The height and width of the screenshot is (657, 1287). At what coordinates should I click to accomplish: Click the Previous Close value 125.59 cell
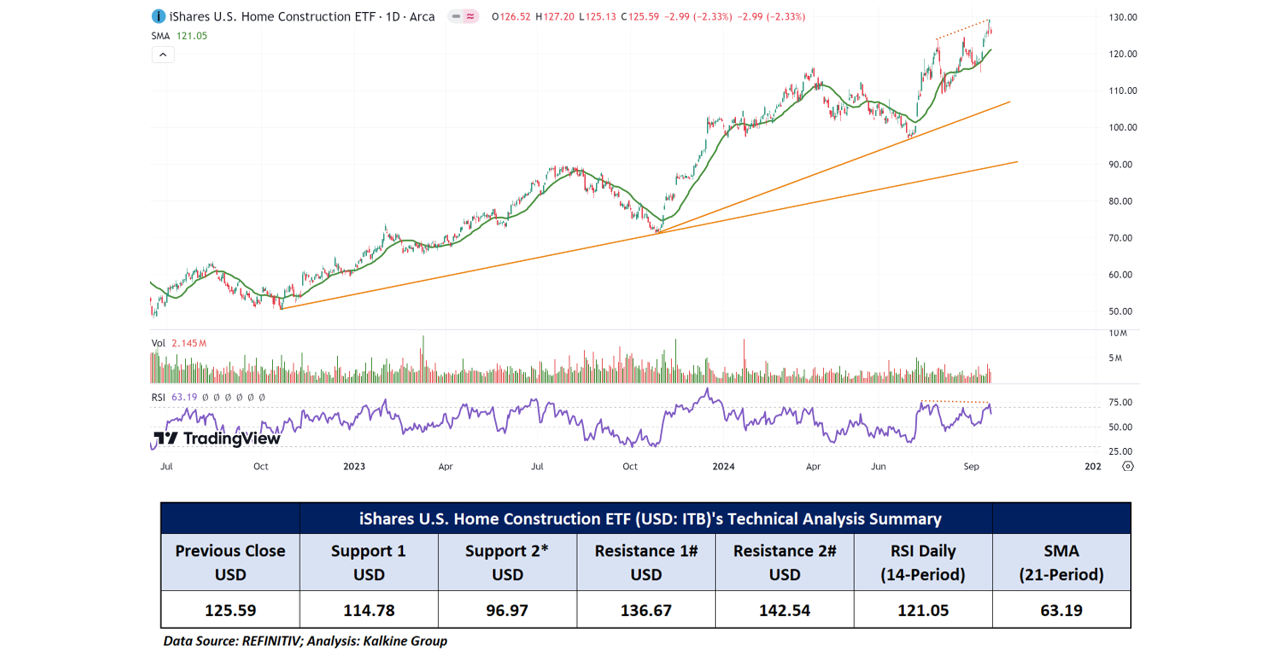[x=230, y=610]
